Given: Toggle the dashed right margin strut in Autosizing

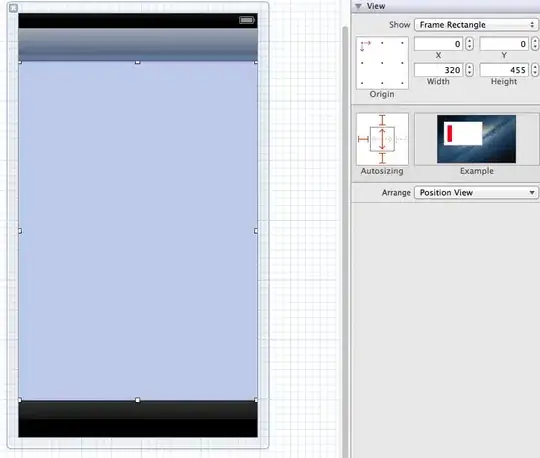Looking at the screenshot, I should [401, 139].
